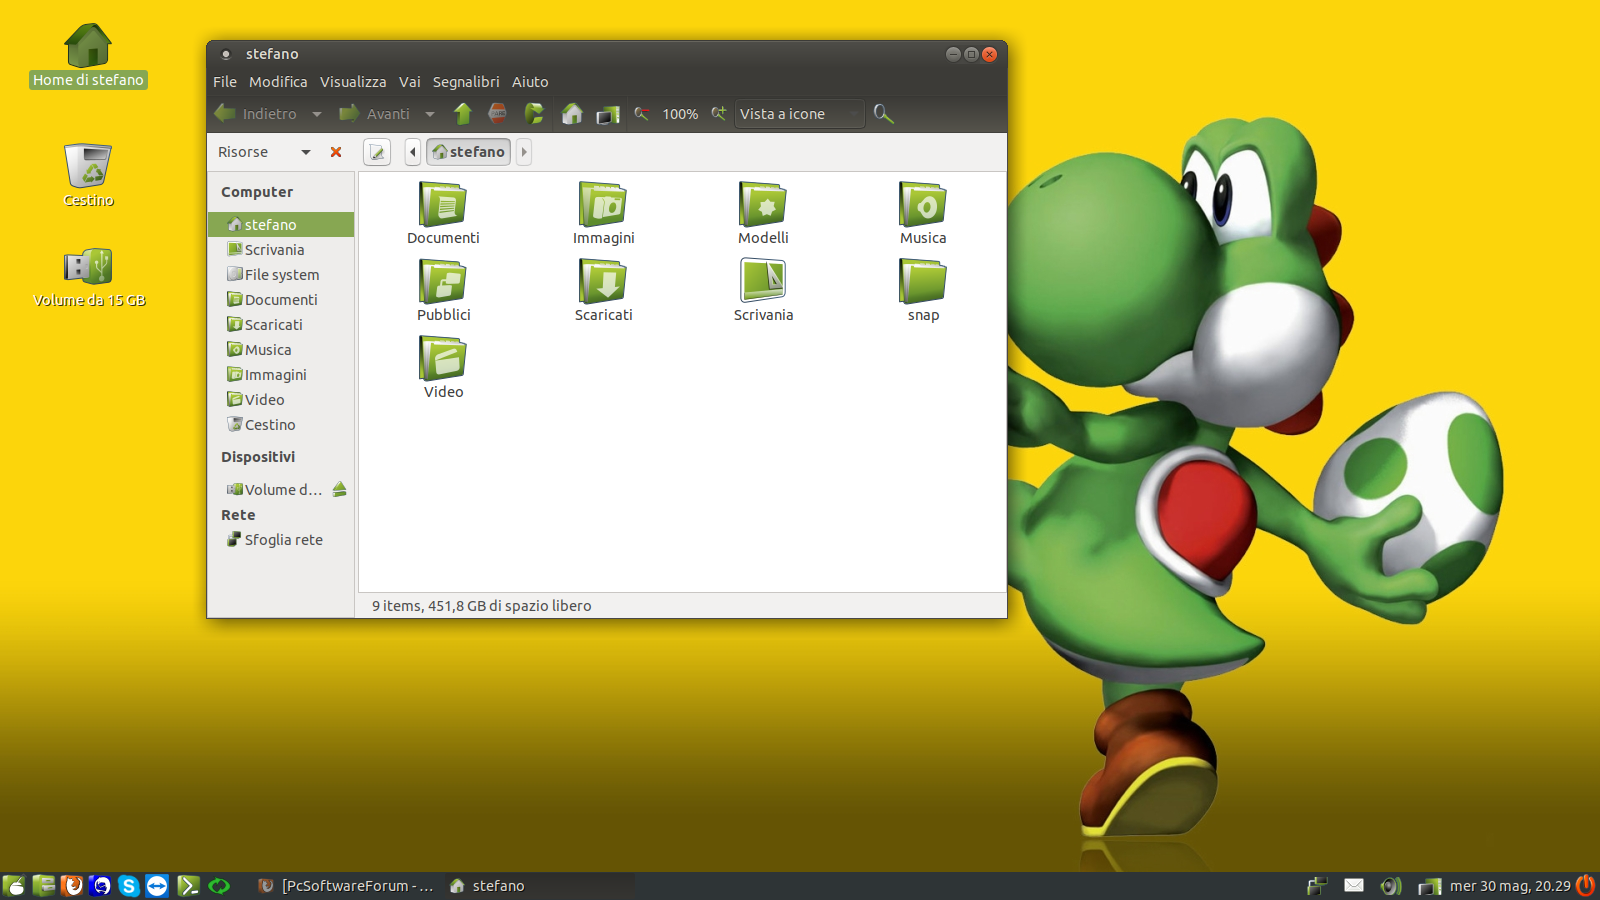Select Scaricati in the sidebar
The height and width of the screenshot is (900, 1600).
pos(281,325)
